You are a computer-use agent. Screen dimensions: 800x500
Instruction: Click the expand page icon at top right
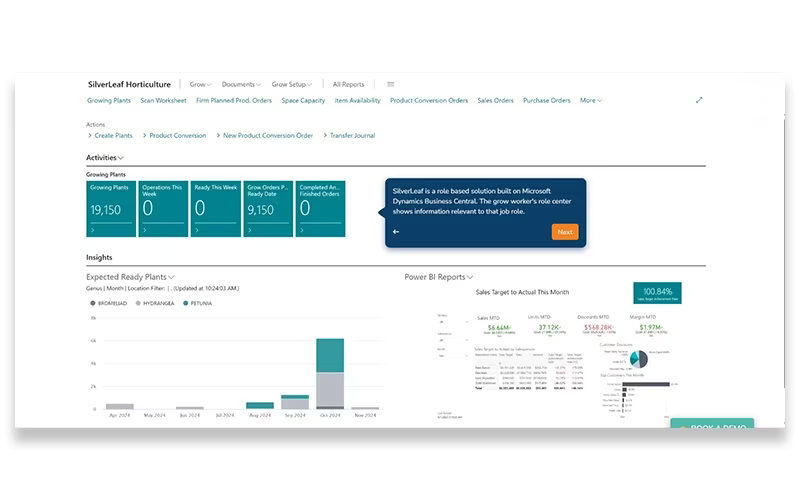coord(699,100)
